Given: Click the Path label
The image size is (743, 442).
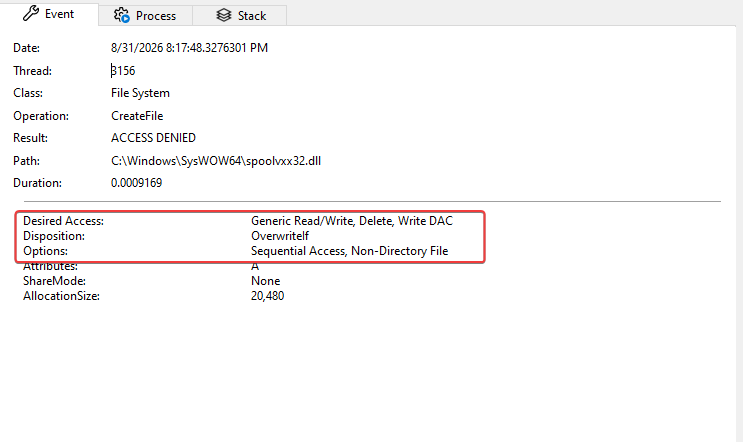Looking at the screenshot, I should point(27,161).
